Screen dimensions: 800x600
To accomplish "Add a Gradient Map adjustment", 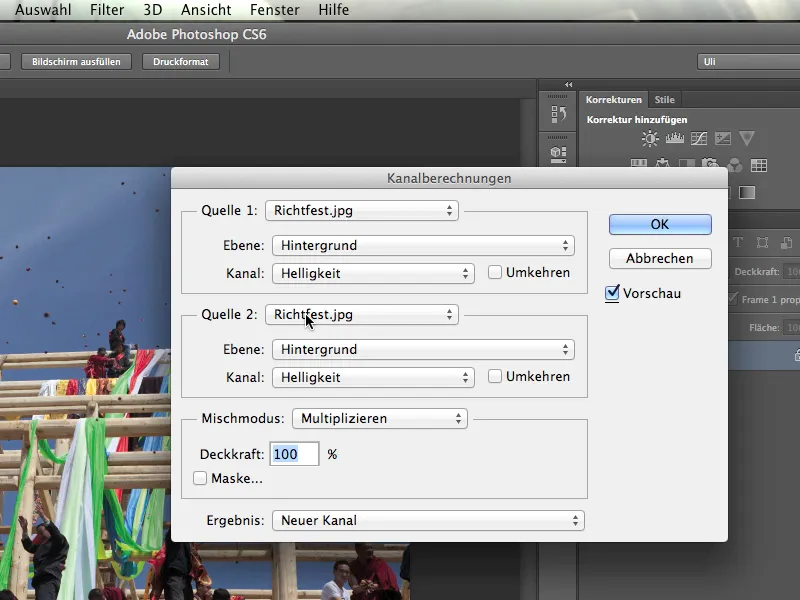I will pos(747,192).
